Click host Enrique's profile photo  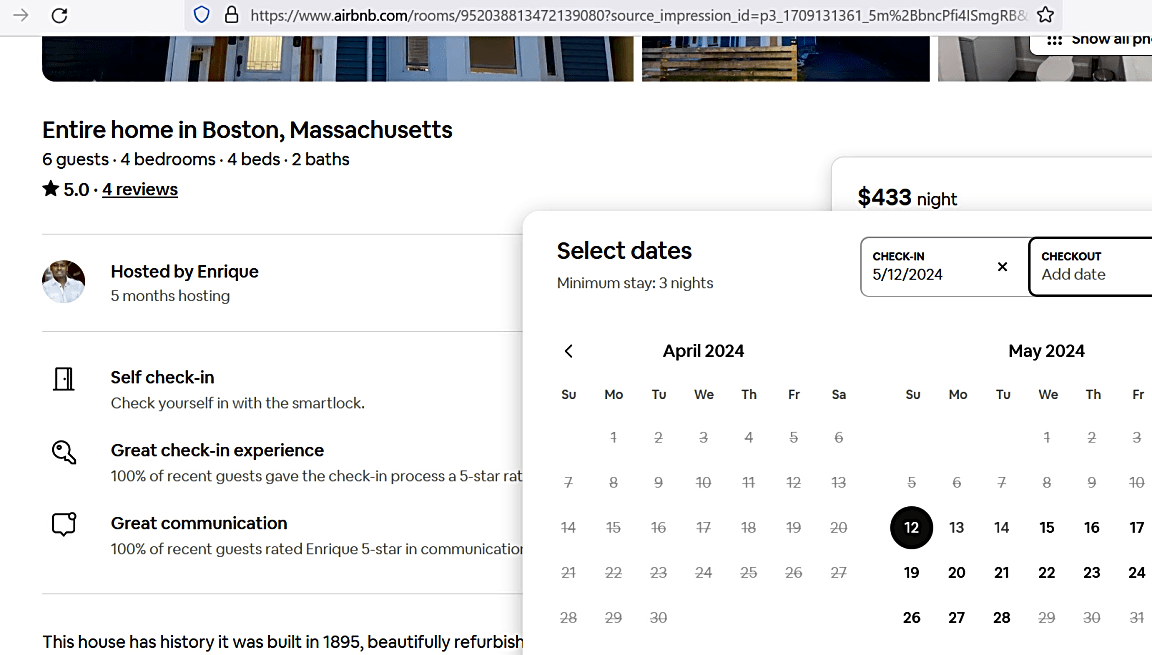[64, 281]
